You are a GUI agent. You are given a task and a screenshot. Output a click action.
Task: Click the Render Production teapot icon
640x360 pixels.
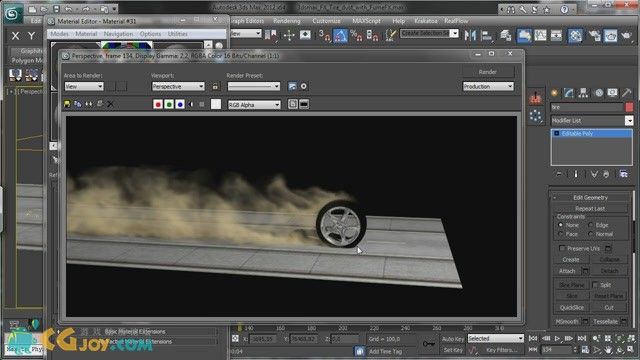click(627, 36)
